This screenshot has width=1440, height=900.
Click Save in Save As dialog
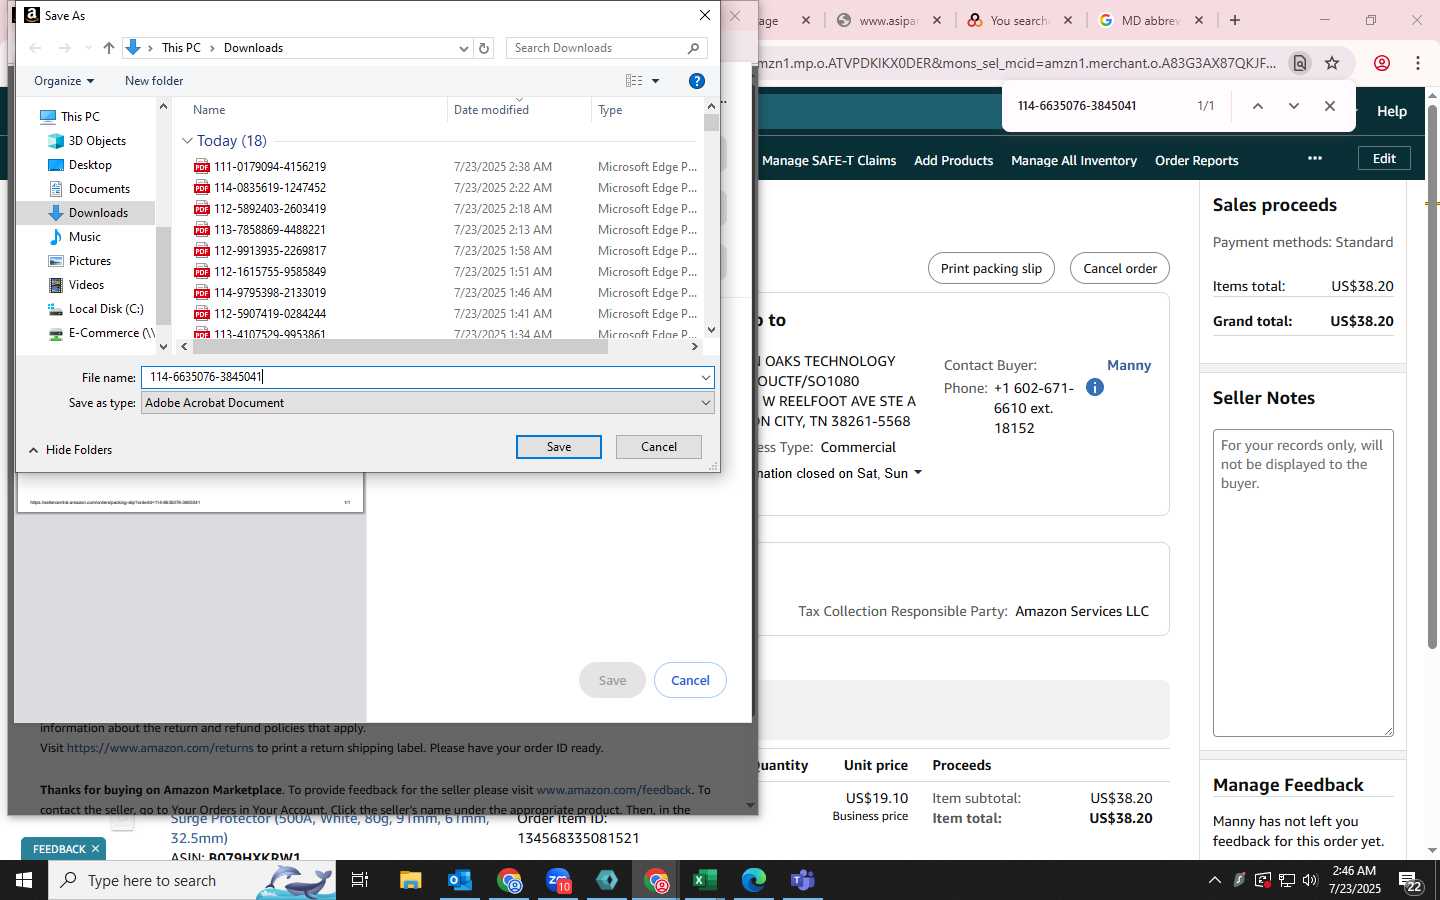click(559, 447)
